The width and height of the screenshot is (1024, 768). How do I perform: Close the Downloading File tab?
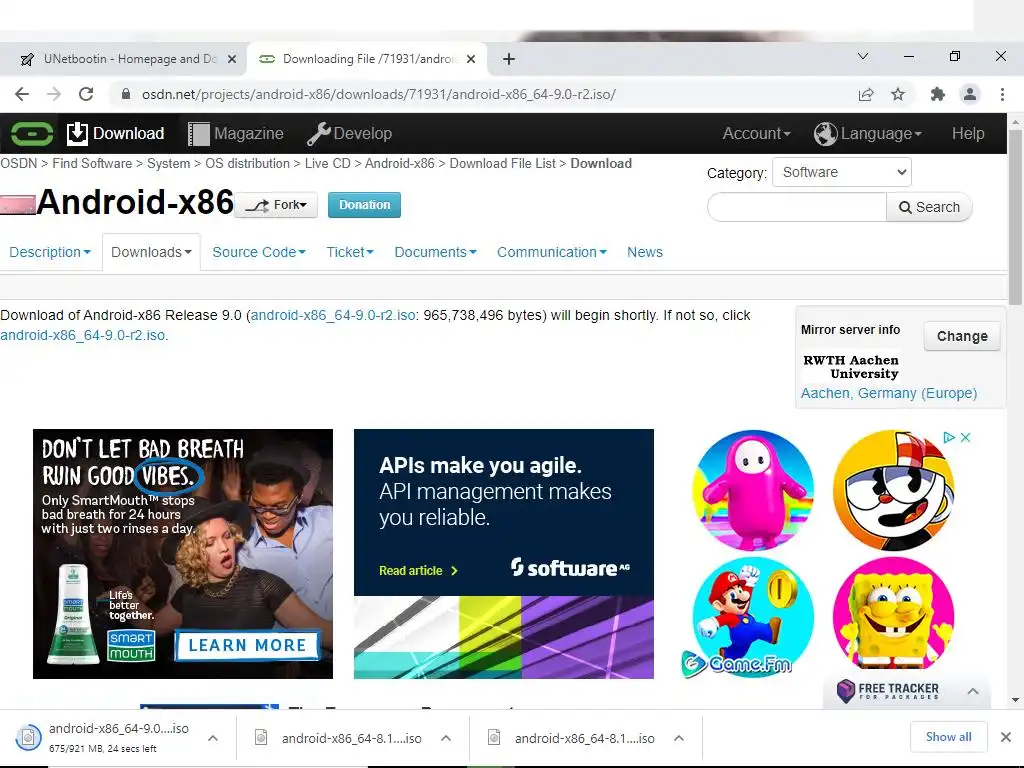coord(471,59)
